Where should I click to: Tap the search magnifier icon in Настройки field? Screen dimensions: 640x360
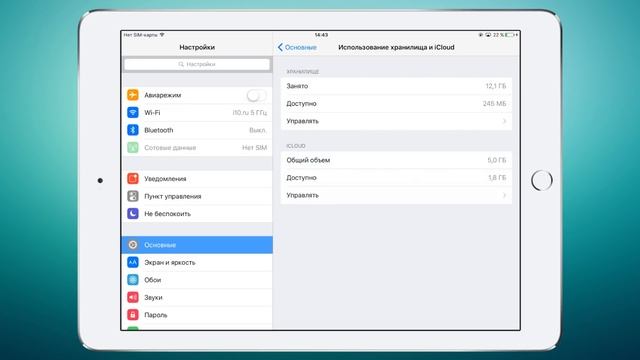[x=181, y=64]
